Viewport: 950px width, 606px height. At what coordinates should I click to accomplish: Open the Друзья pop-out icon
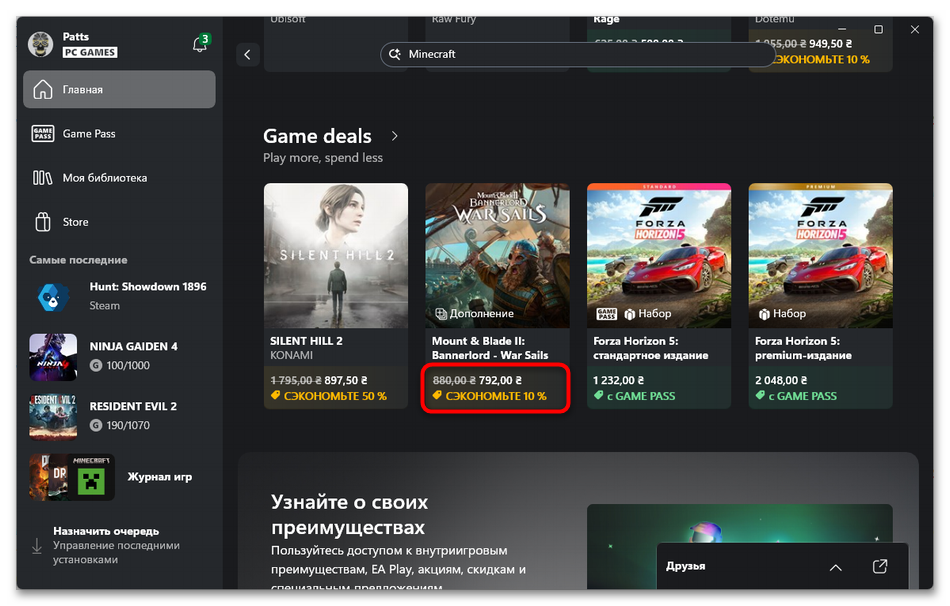tap(879, 566)
